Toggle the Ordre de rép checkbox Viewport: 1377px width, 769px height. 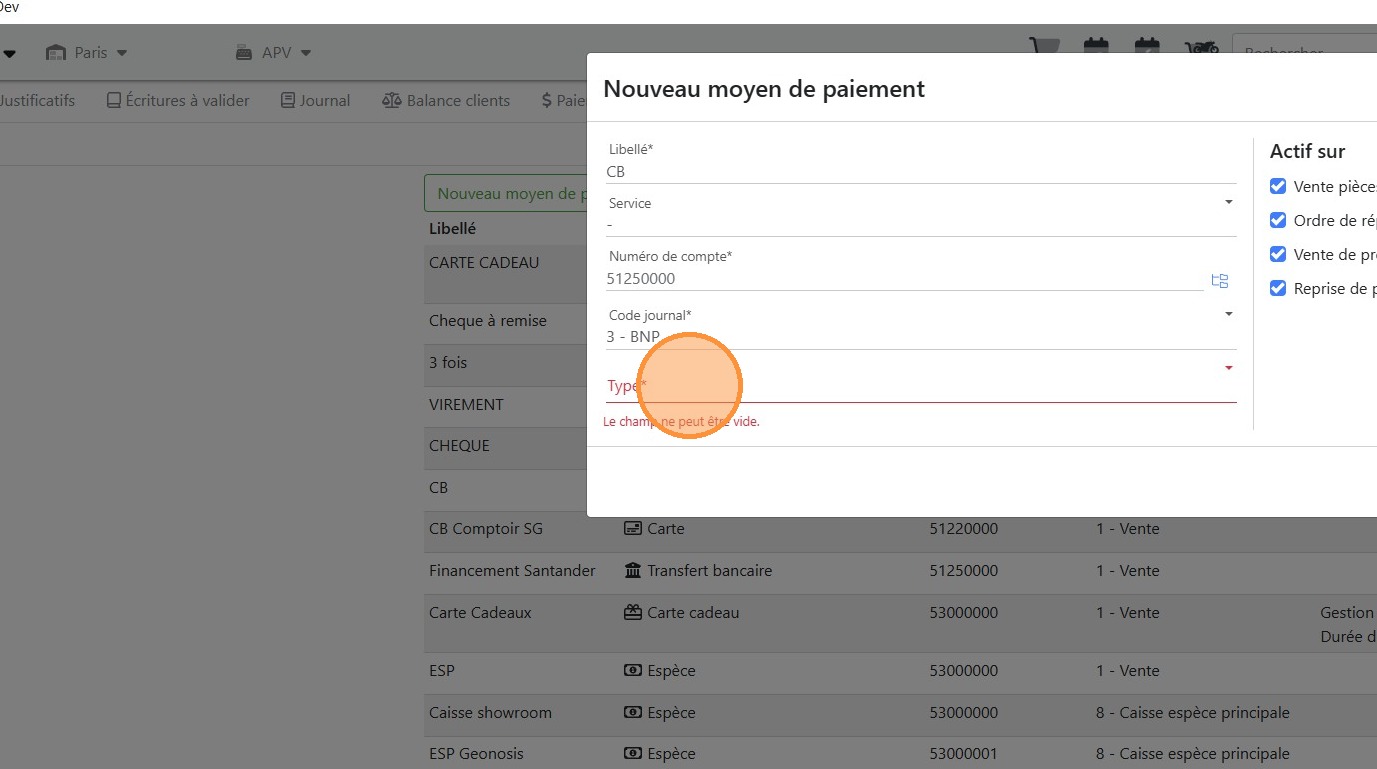coord(1278,220)
